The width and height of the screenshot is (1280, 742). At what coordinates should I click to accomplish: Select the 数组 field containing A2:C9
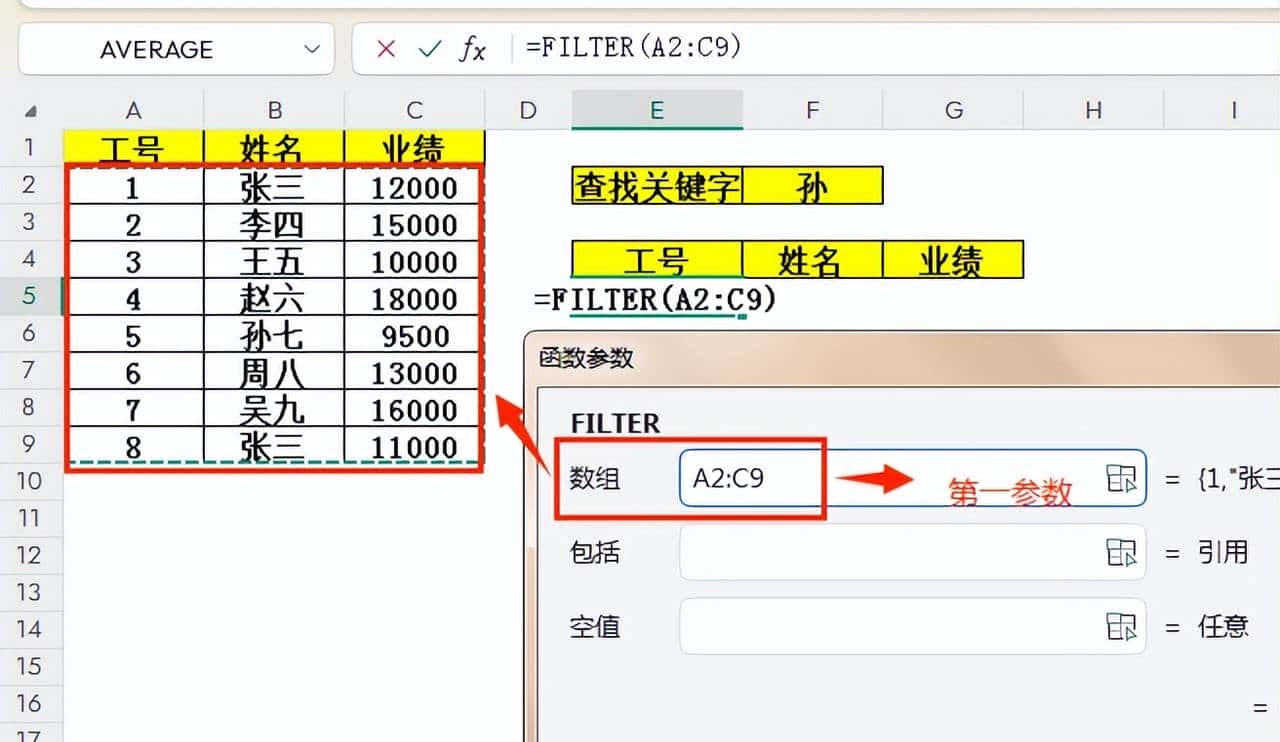coord(751,479)
